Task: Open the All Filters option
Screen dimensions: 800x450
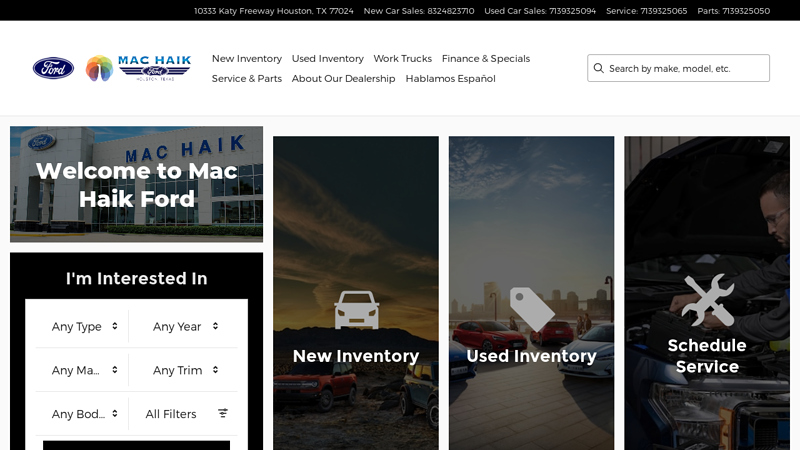Action: pos(184,414)
